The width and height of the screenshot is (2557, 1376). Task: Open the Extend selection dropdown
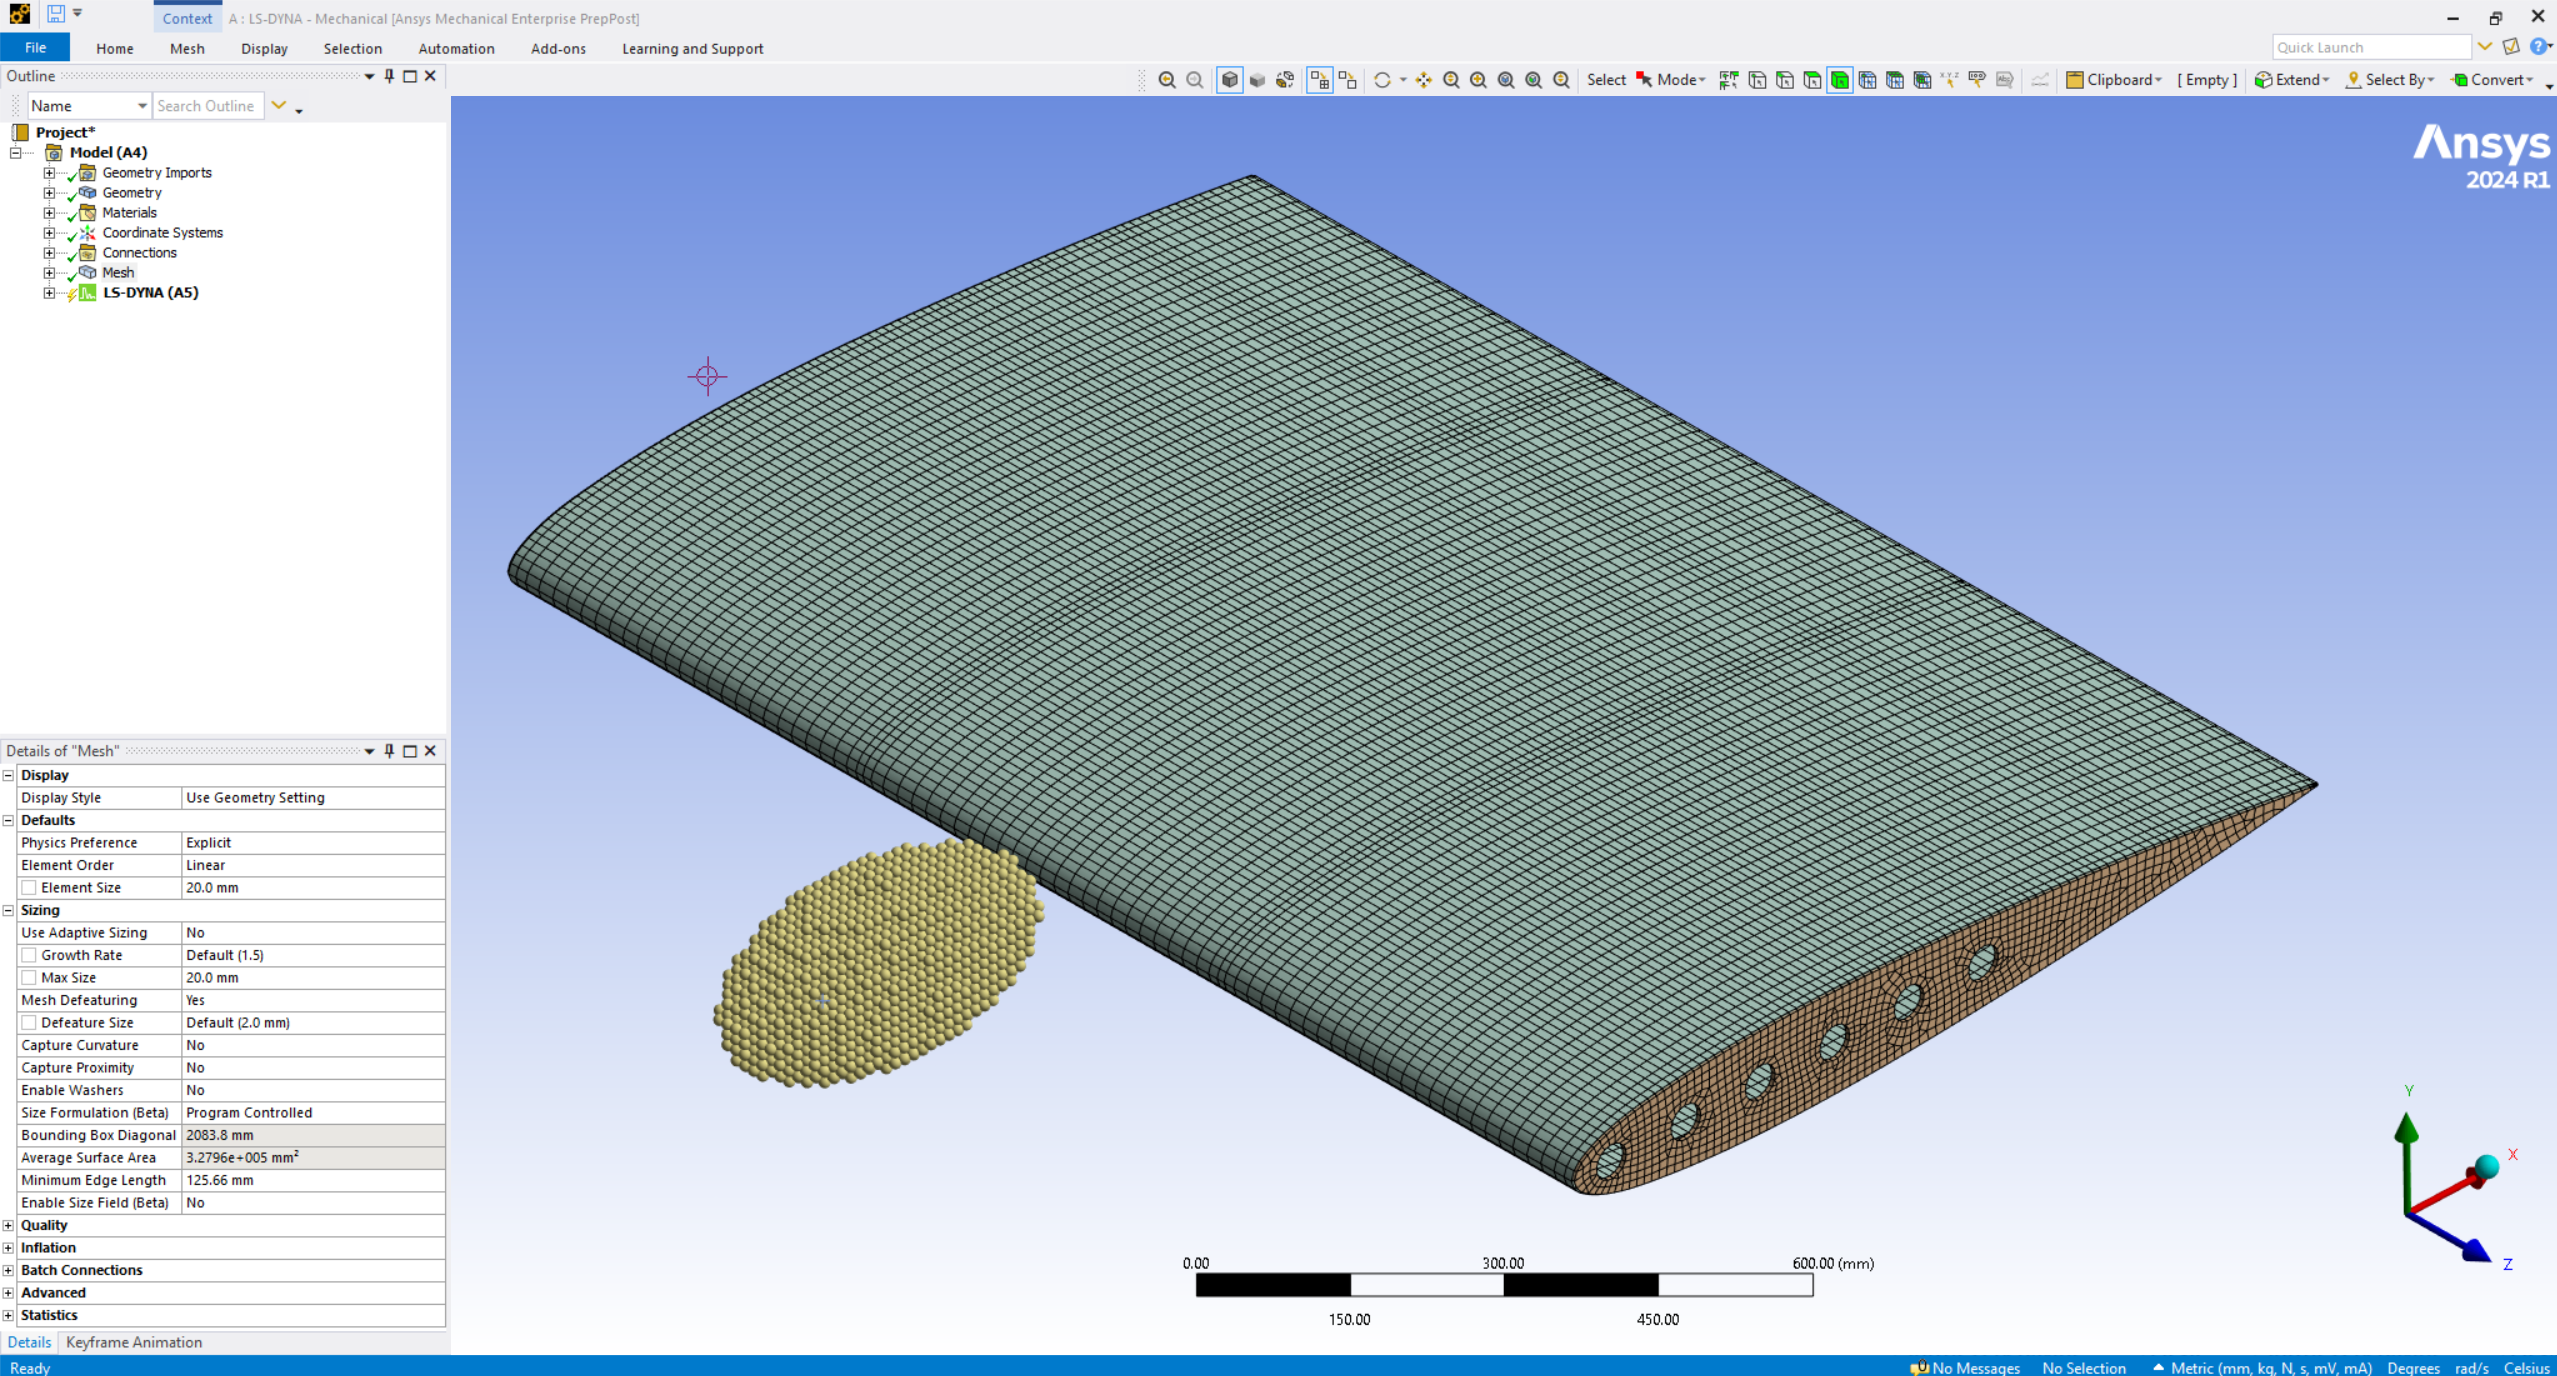(2293, 80)
